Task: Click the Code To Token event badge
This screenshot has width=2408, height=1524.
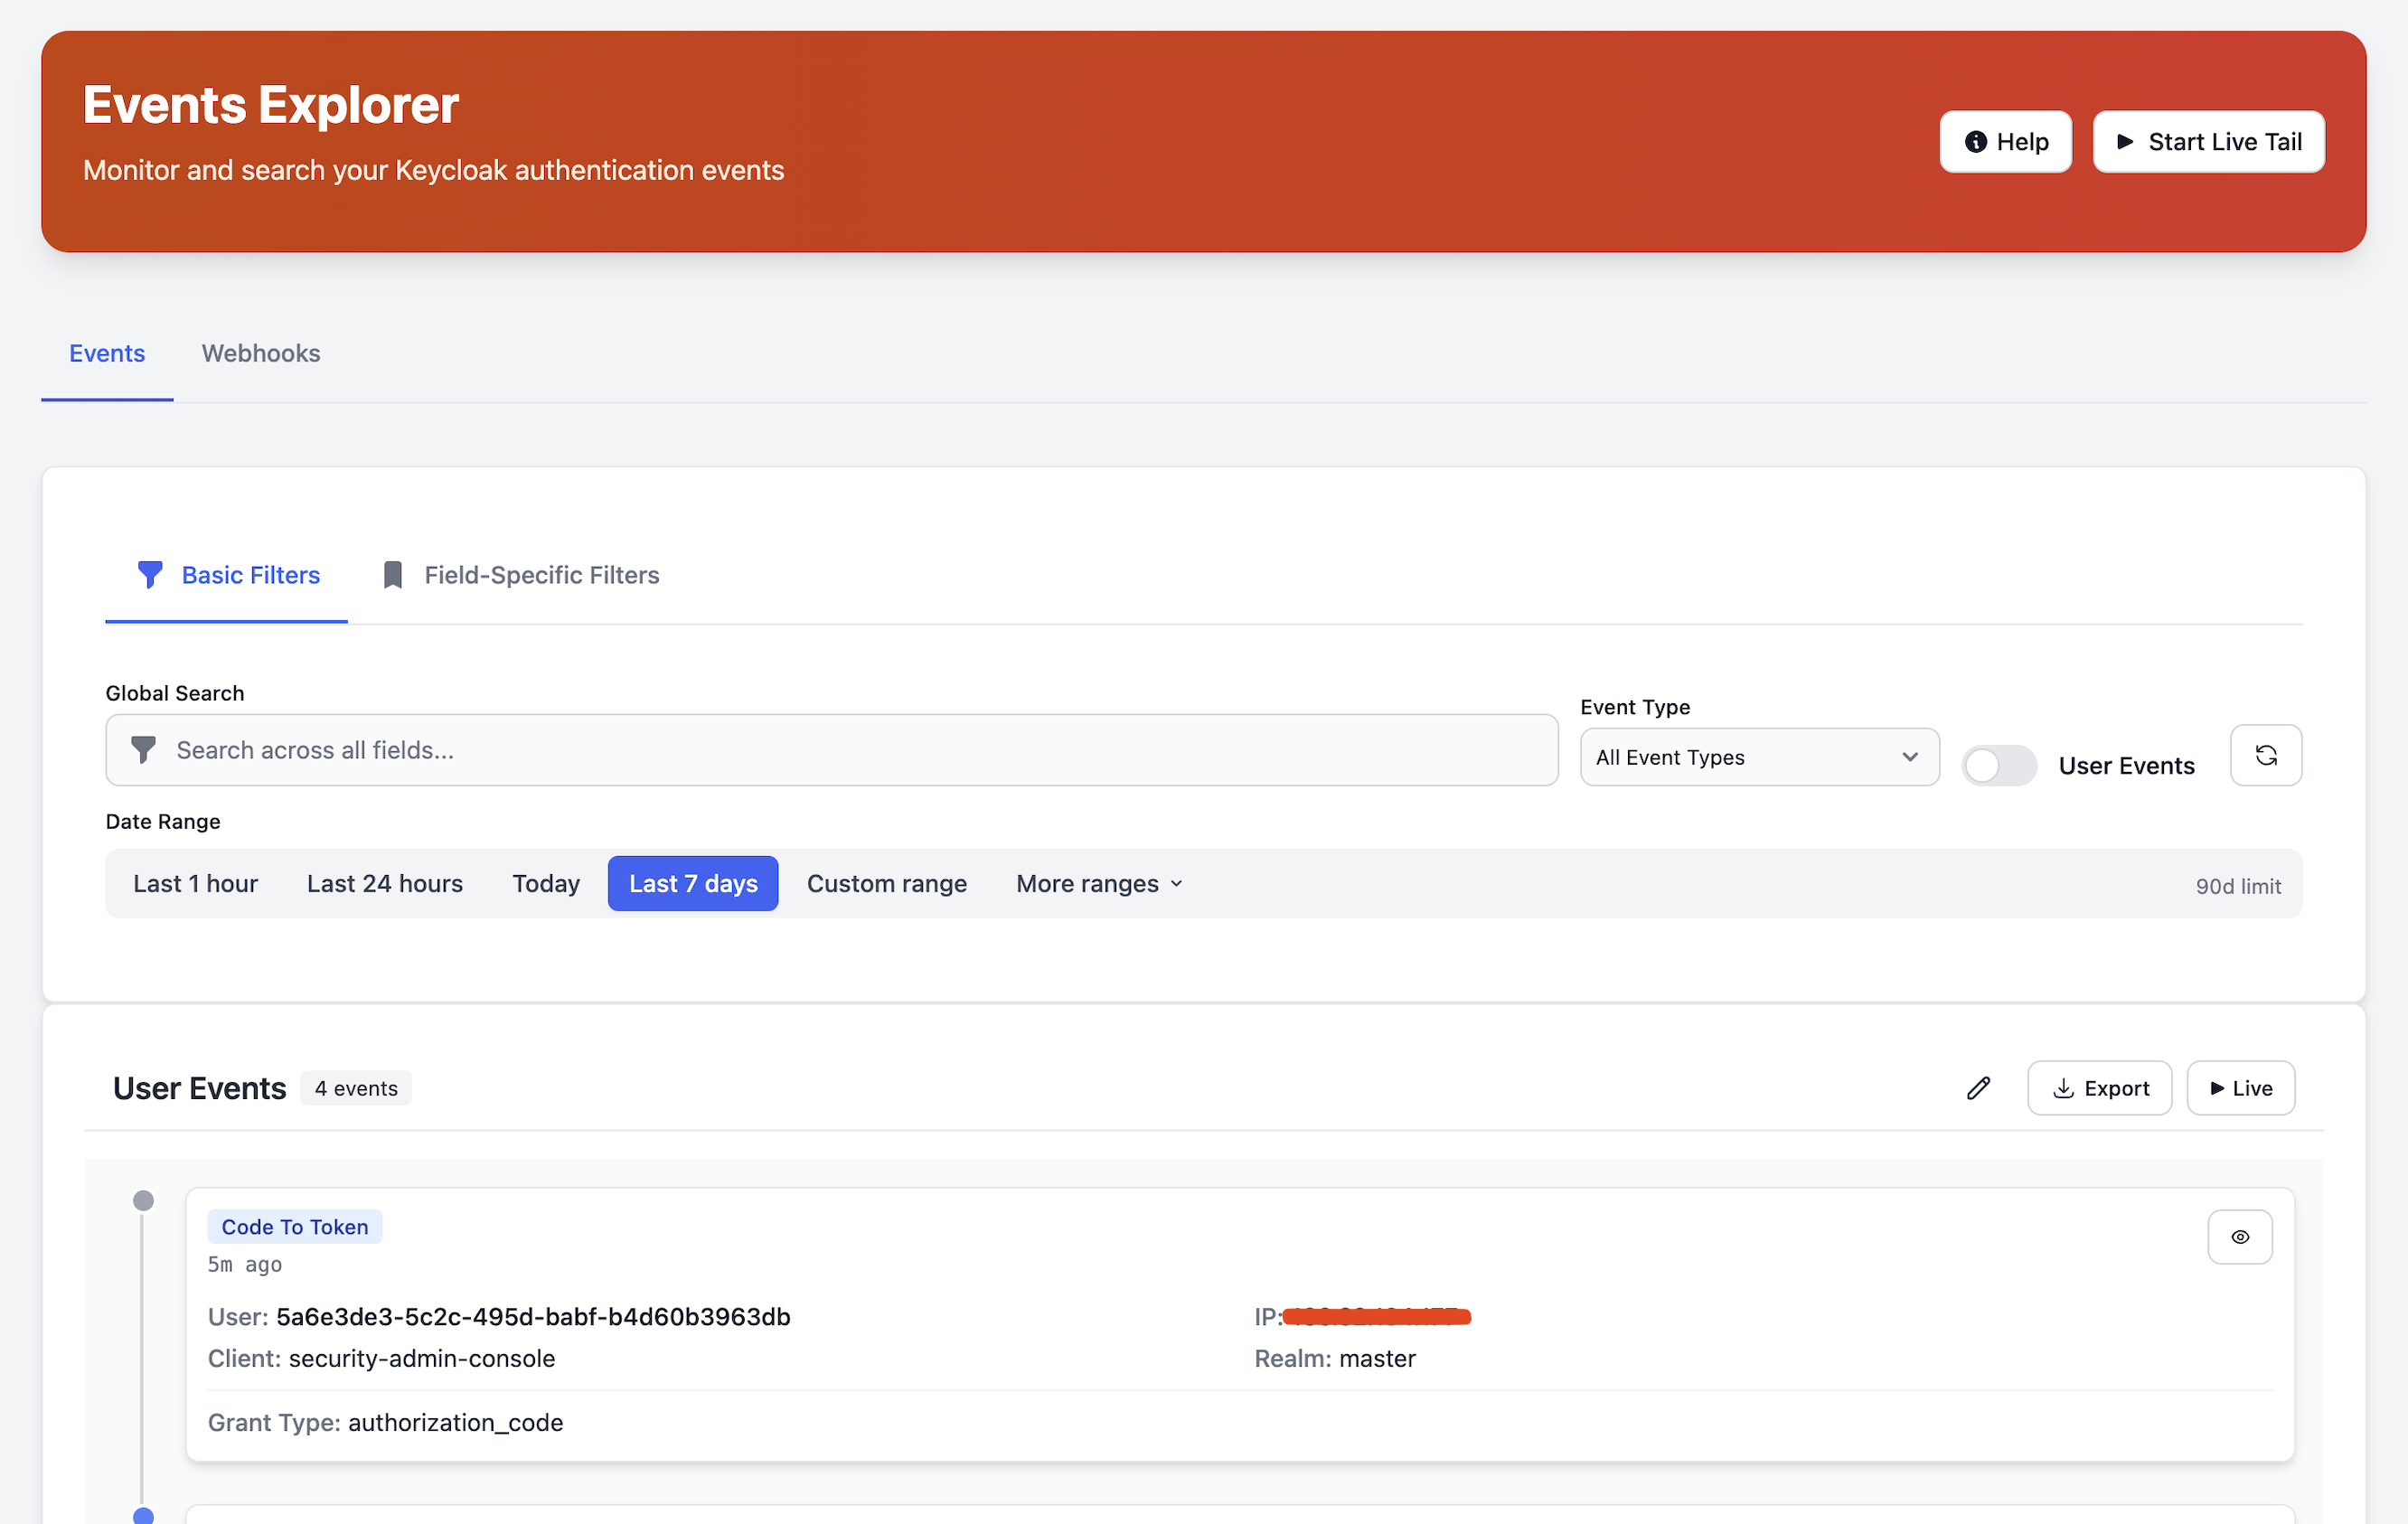Action: 294,1226
